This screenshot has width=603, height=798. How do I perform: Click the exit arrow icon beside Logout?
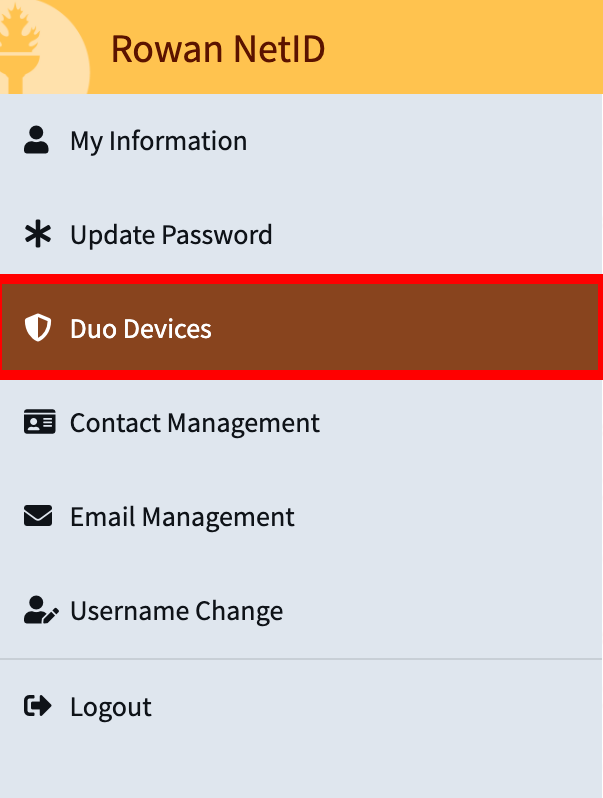(x=37, y=707)
